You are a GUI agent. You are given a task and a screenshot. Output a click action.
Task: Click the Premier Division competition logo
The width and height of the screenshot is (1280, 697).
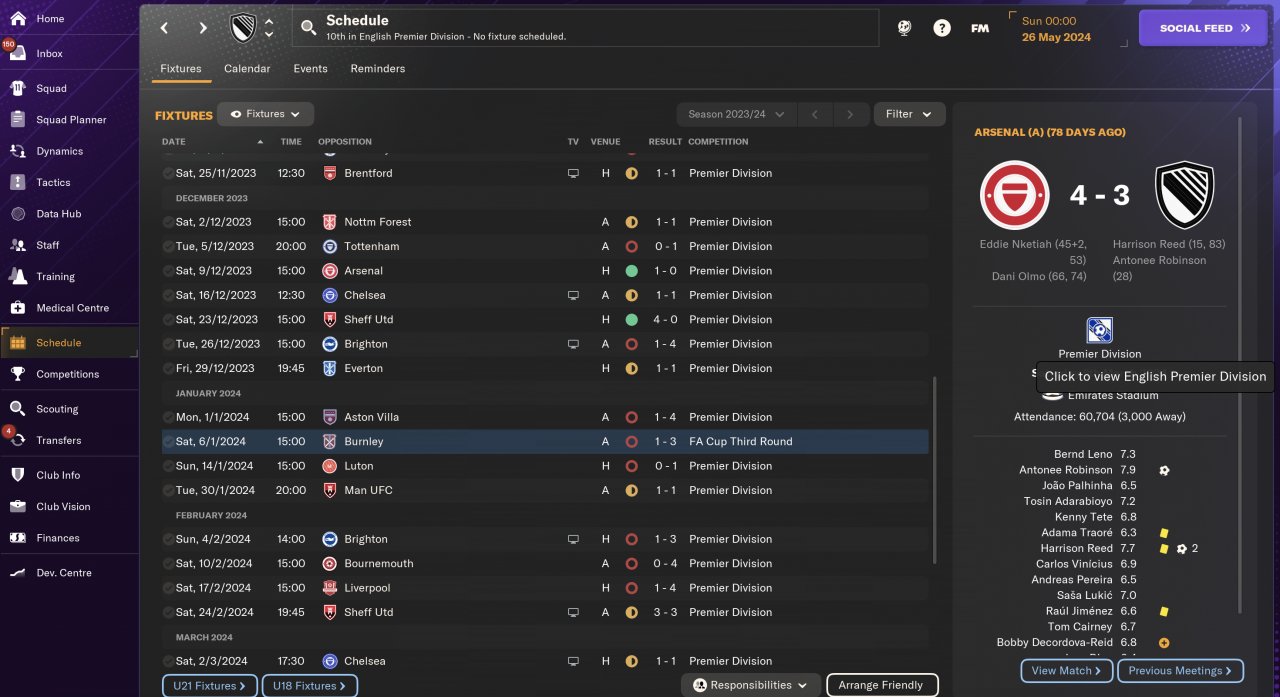[x=1099, y=330]
